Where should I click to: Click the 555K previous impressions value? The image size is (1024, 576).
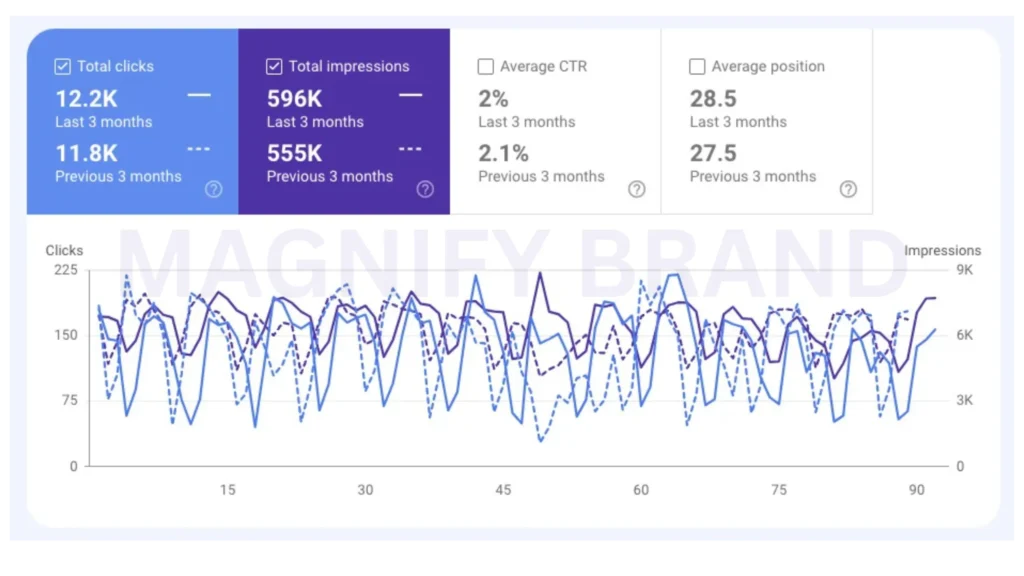click(x=295, y=153)
